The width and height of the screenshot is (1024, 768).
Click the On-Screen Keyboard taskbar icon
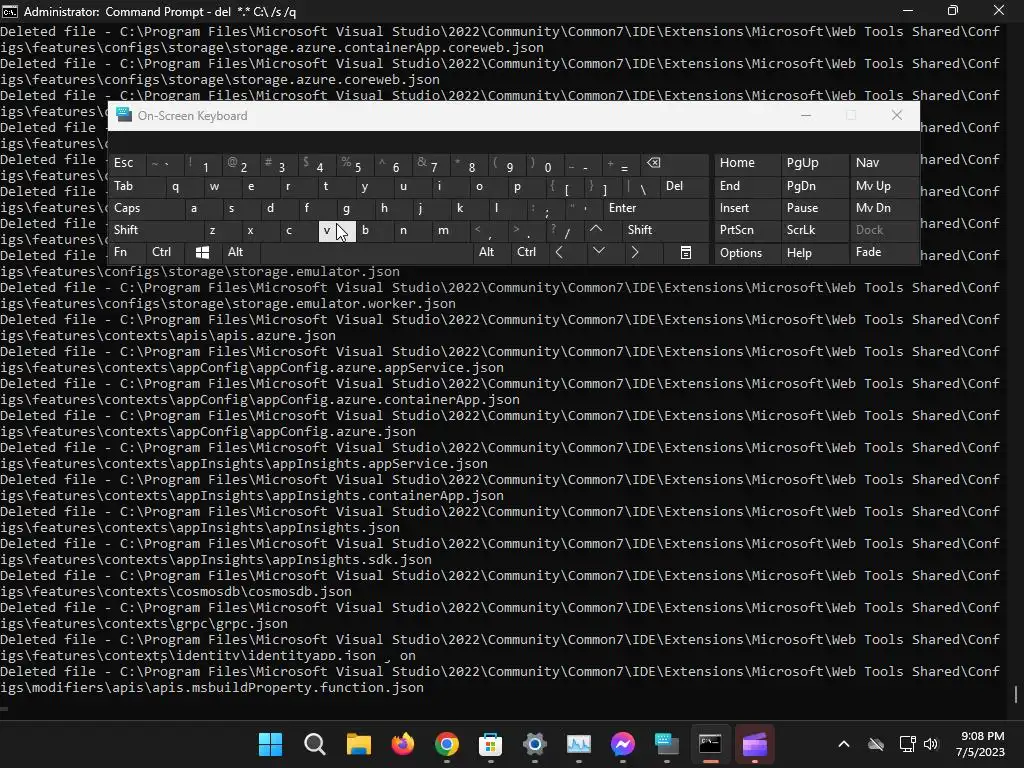coord(666,744)
